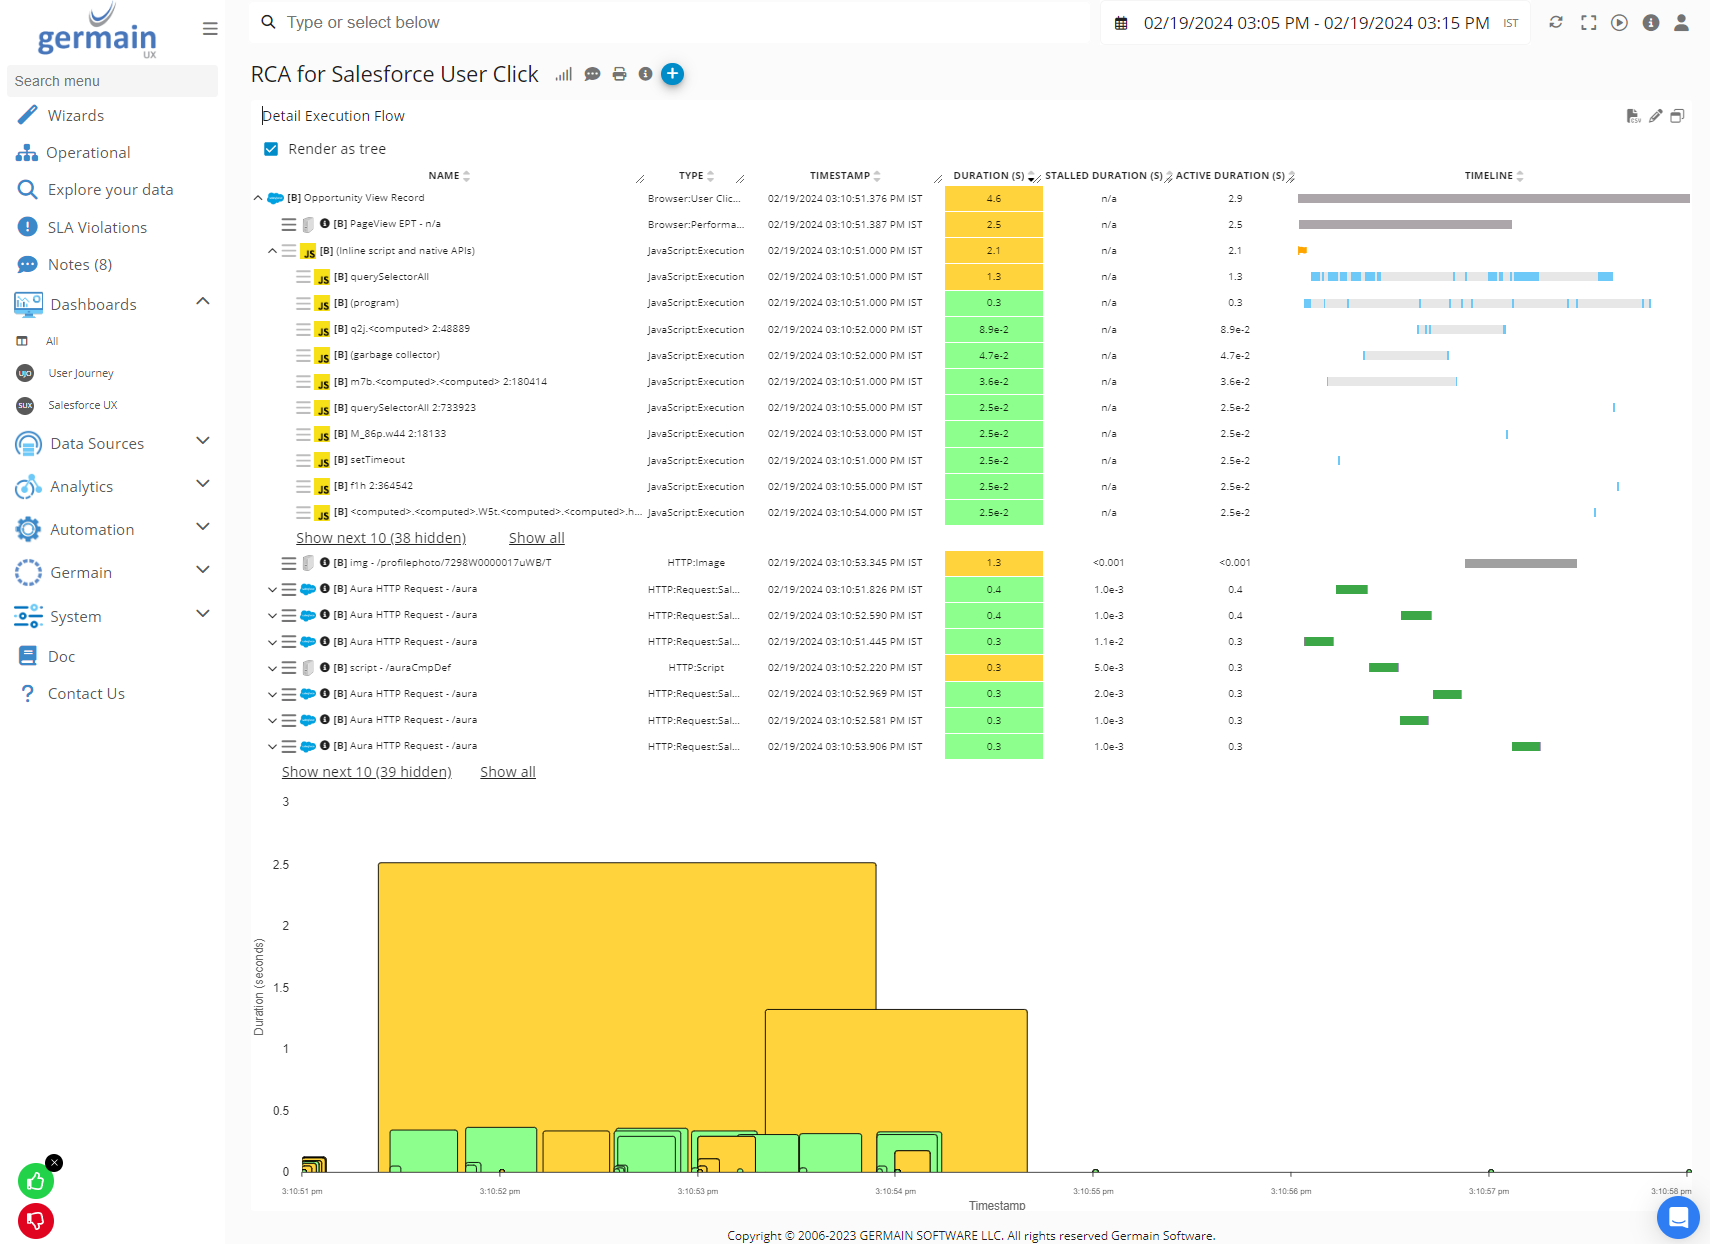The image size is (1710, 1244).
Task: Click Show next 10 (38 hidden) link
Action: (x=381, y=538)
